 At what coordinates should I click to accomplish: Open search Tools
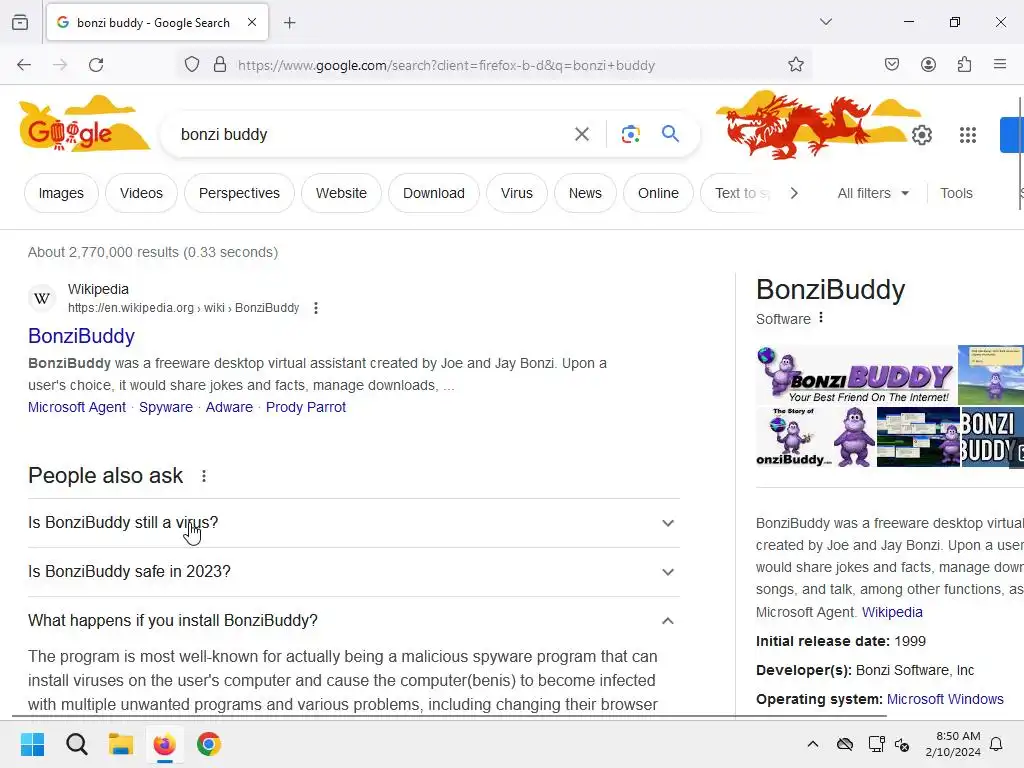pos(956,193)
